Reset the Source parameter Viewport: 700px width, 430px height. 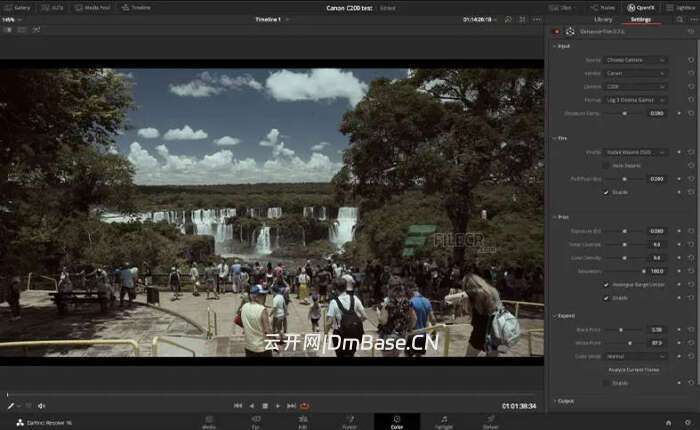click(691, 60)
